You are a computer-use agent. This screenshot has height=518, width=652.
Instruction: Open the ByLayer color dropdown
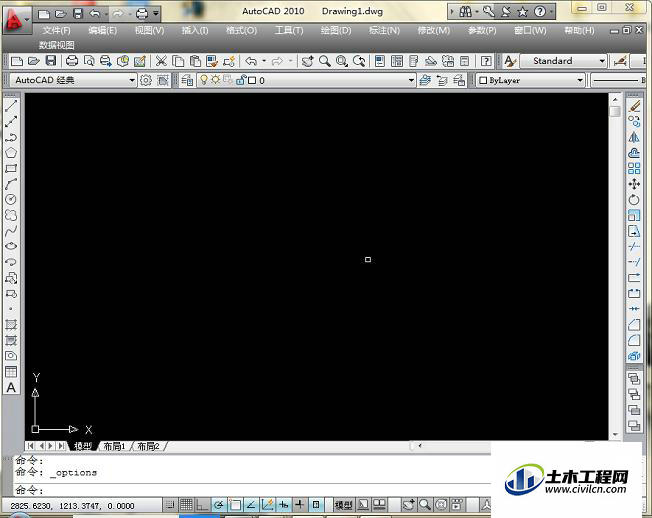(580, 80)
